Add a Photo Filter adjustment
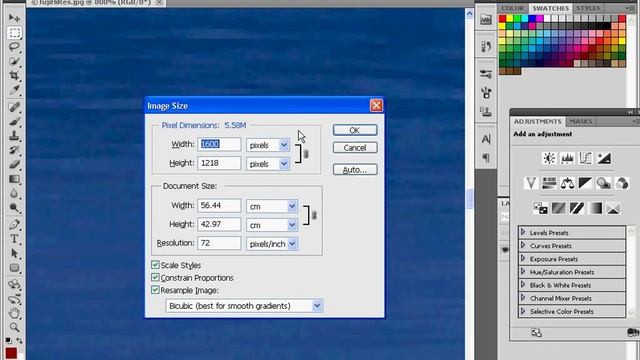Image resolution: width=640 pixels, height=360 pixels. [x=603, y=183]
